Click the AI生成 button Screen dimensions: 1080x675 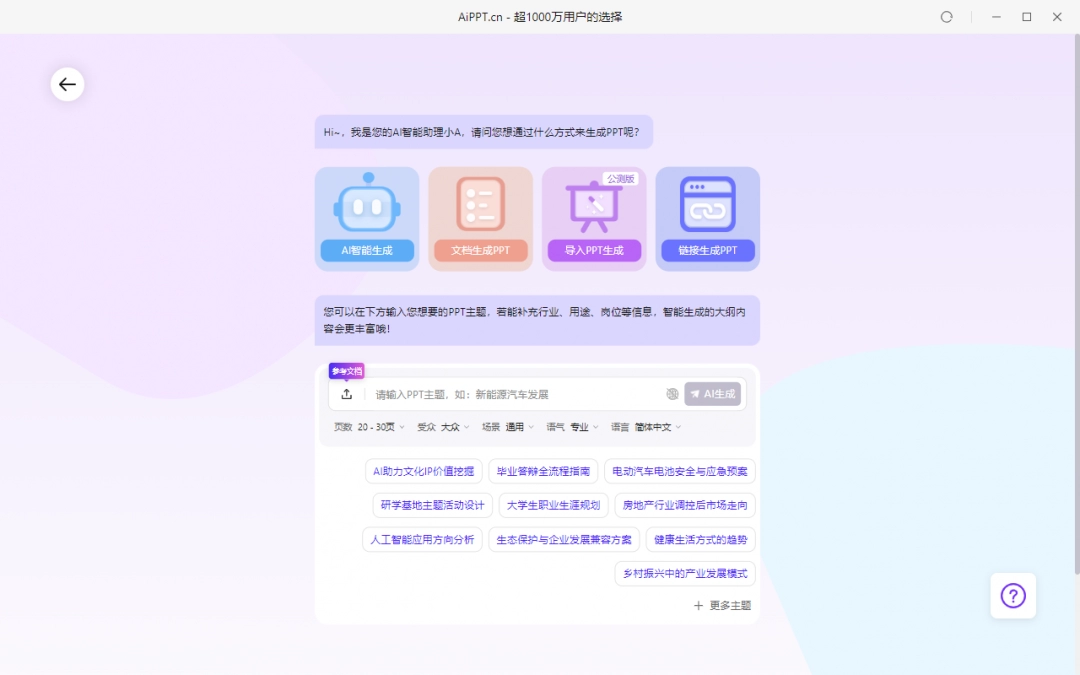(714, 393)
